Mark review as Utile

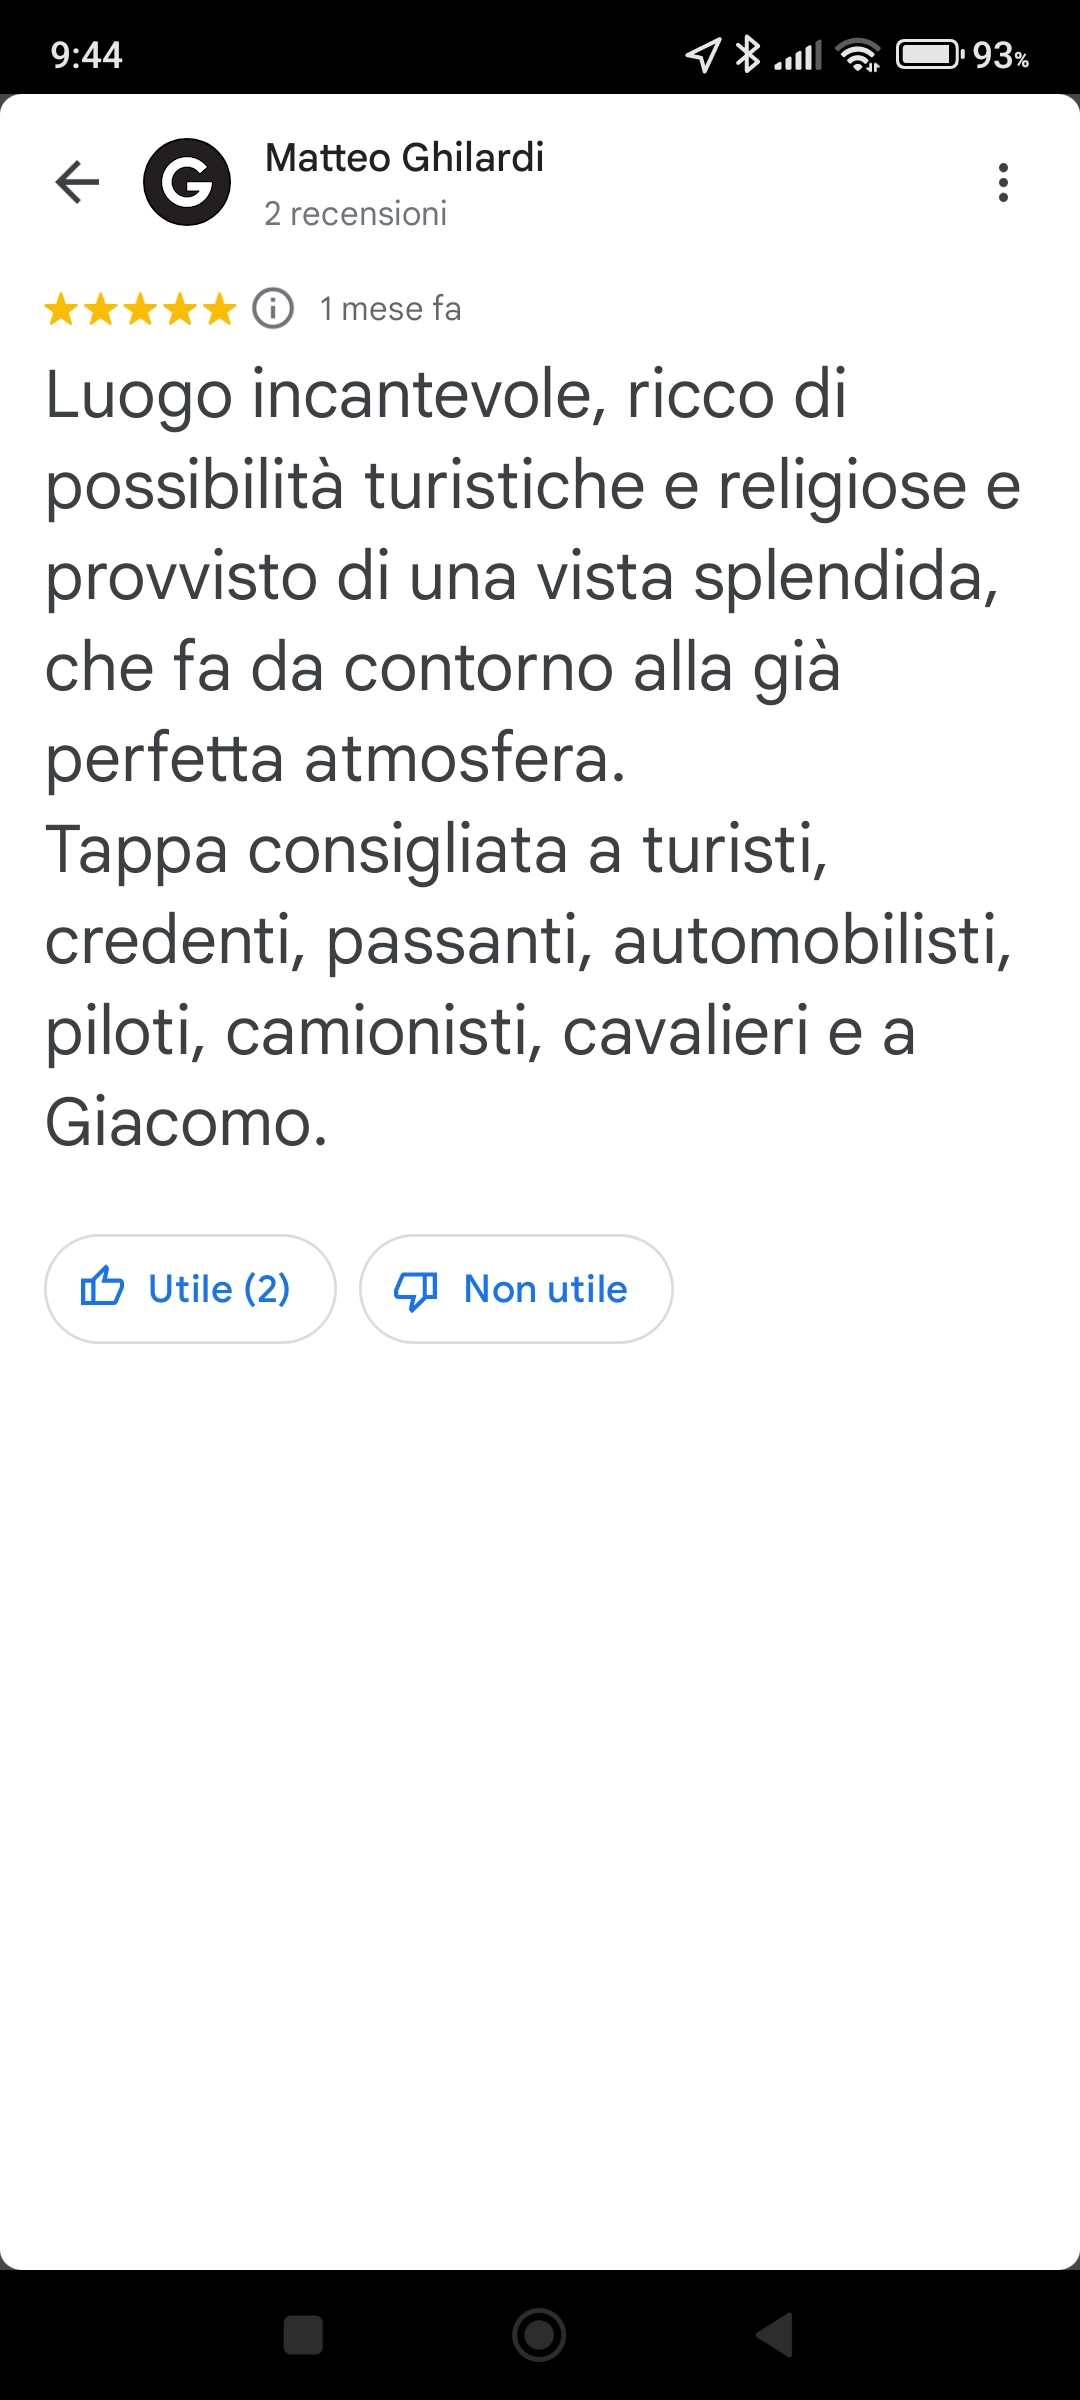pos(190,1289)
